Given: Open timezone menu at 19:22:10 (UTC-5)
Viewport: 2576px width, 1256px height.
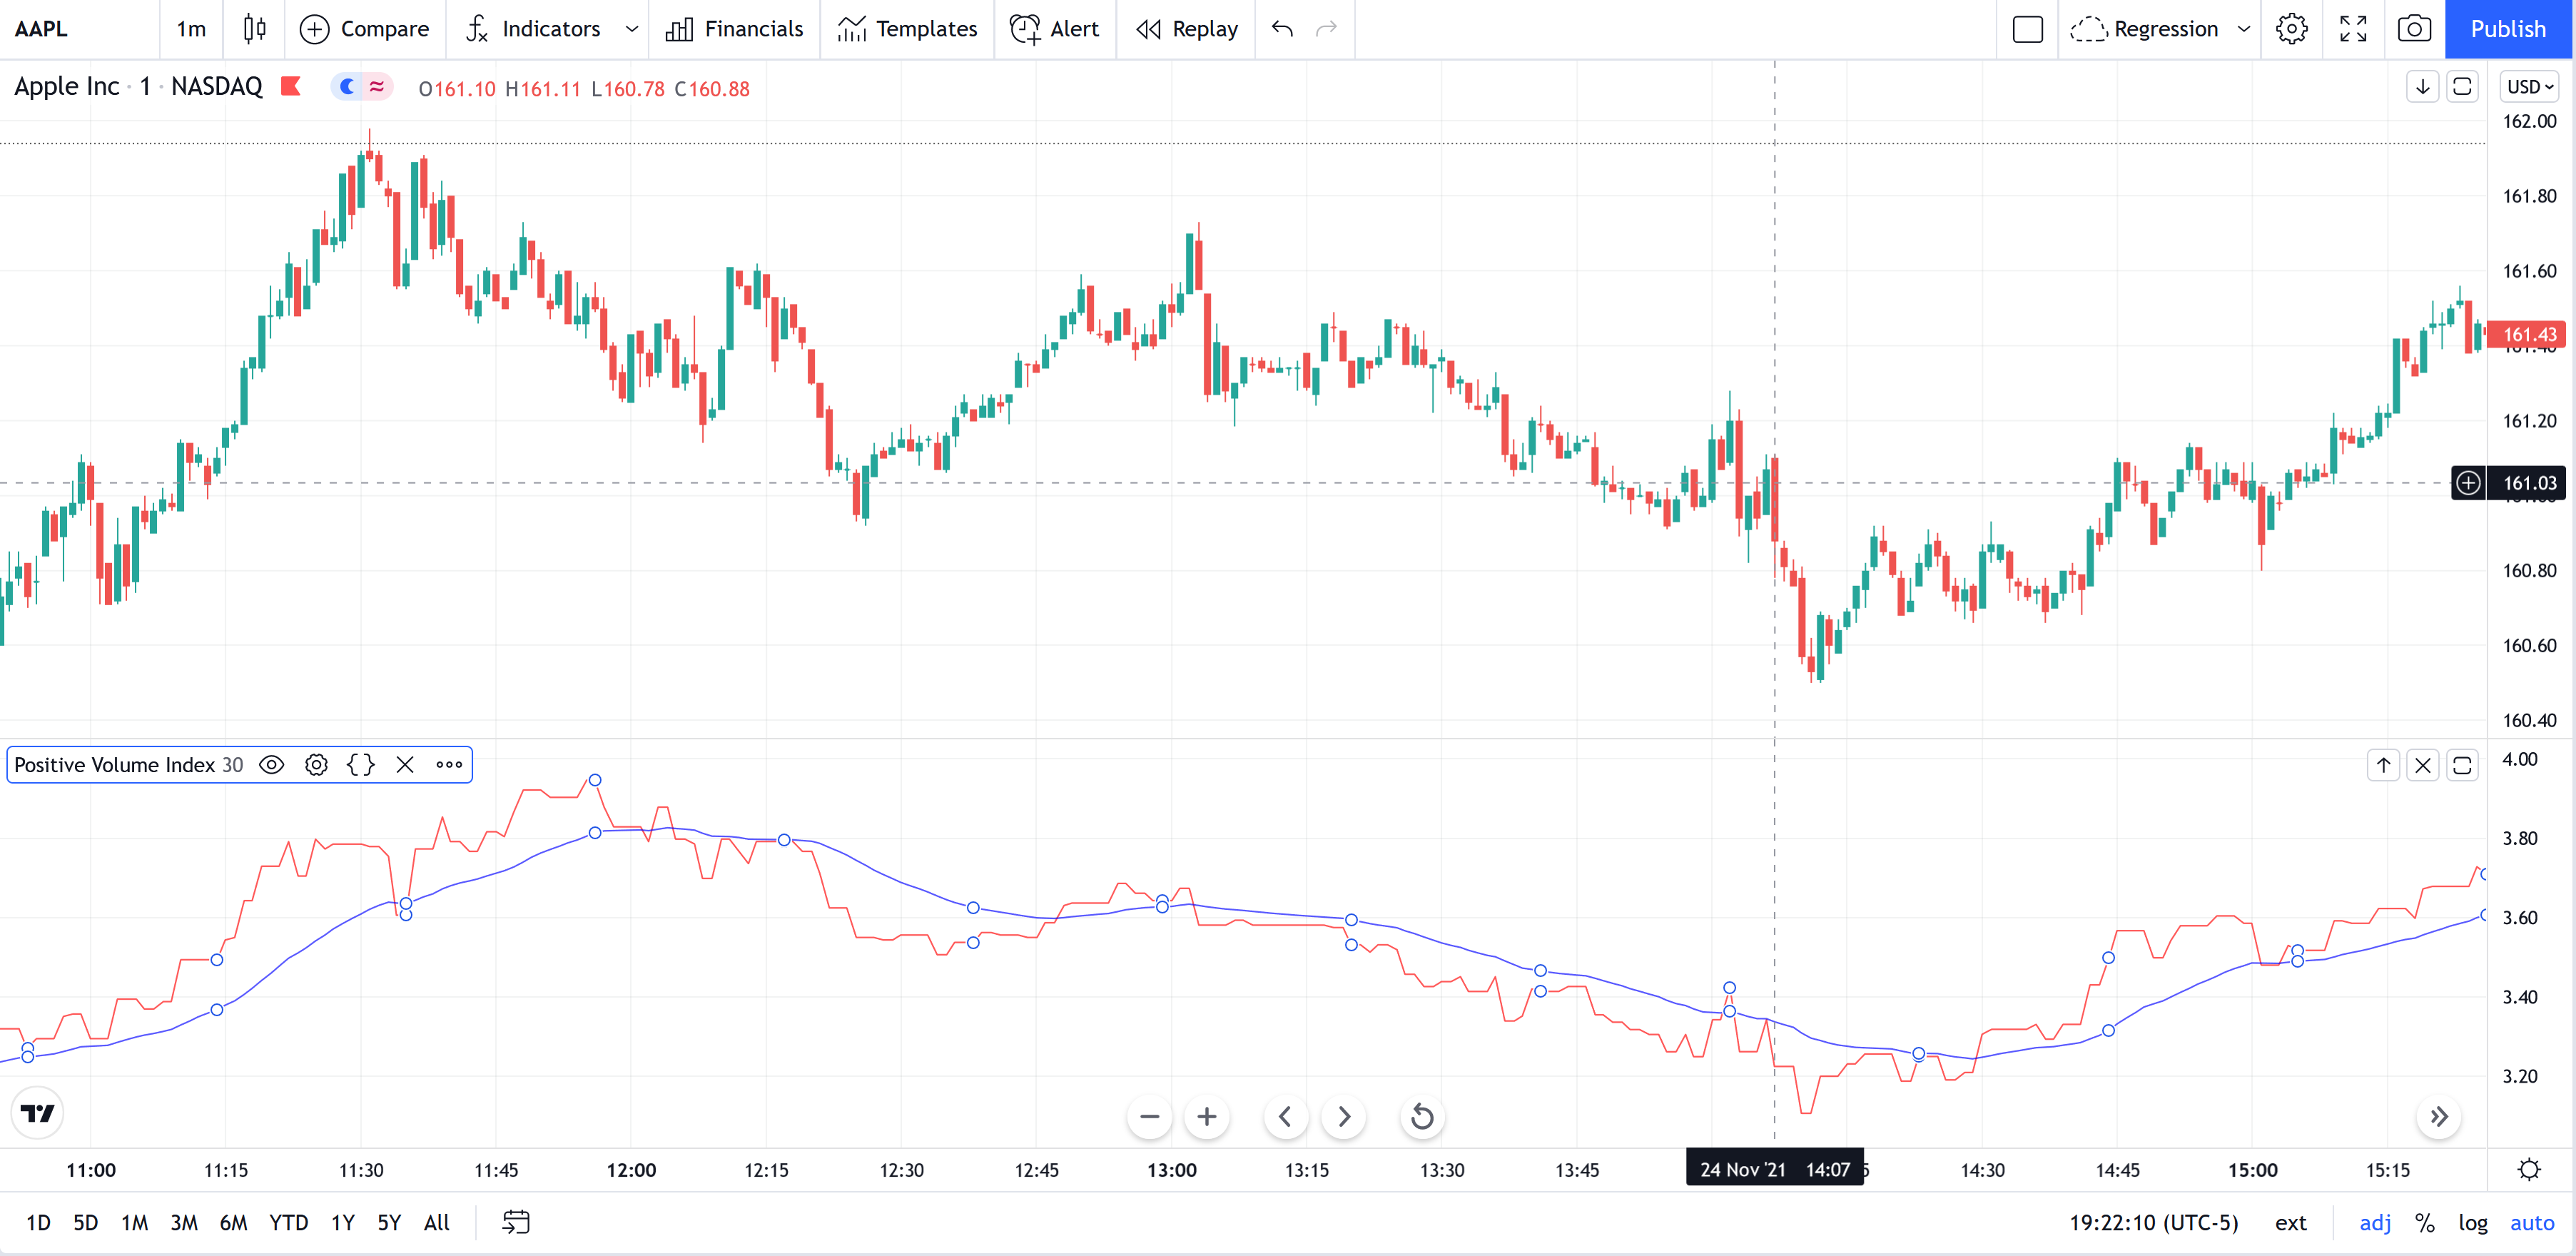Looking at the screenshot, I should pos(2153,1222).
